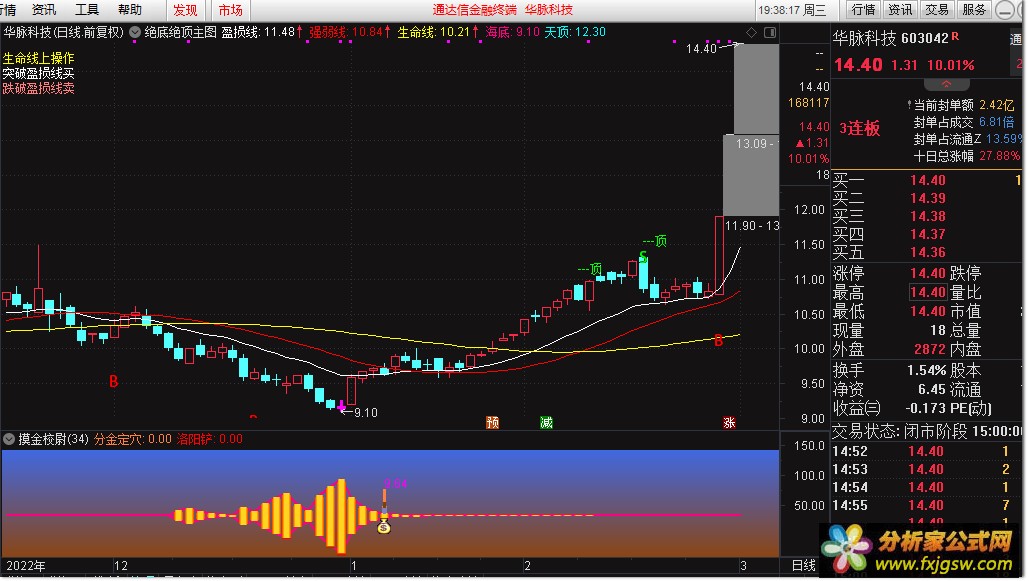Click the 14:54 trade tick row
This screenshot has width=1029, height=581.
[927, 487]
